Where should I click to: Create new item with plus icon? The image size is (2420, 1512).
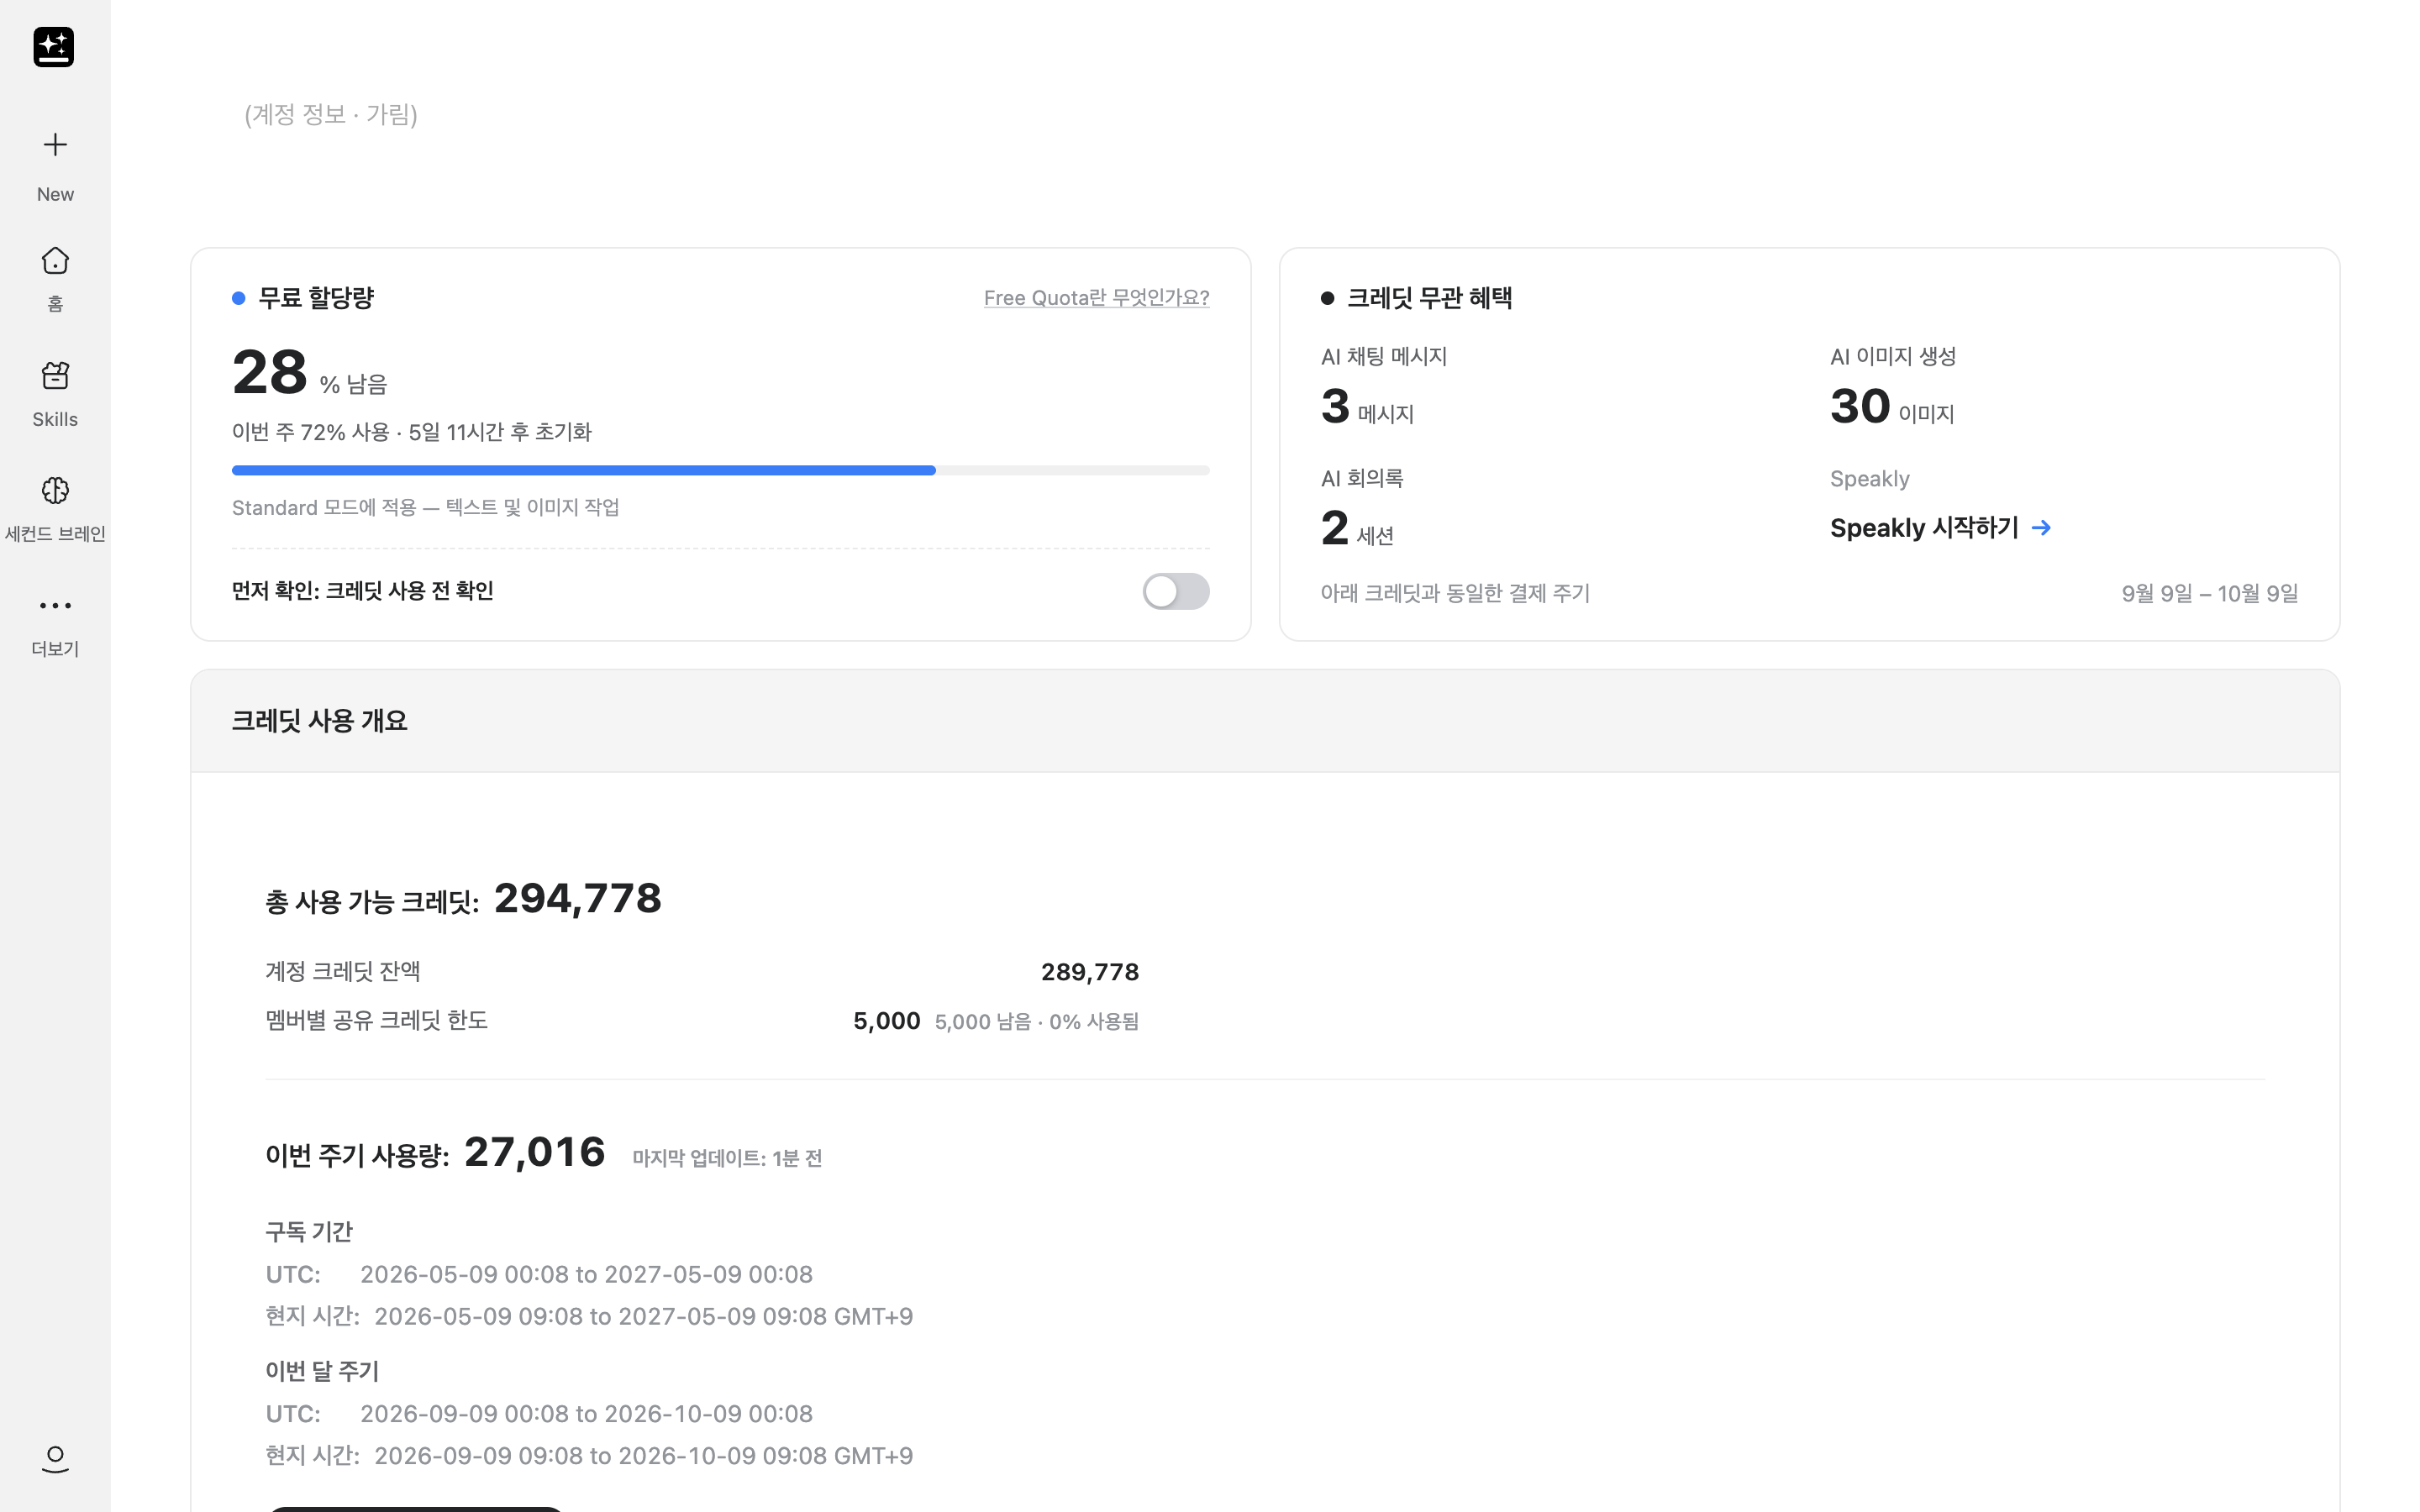pos(55,145)
